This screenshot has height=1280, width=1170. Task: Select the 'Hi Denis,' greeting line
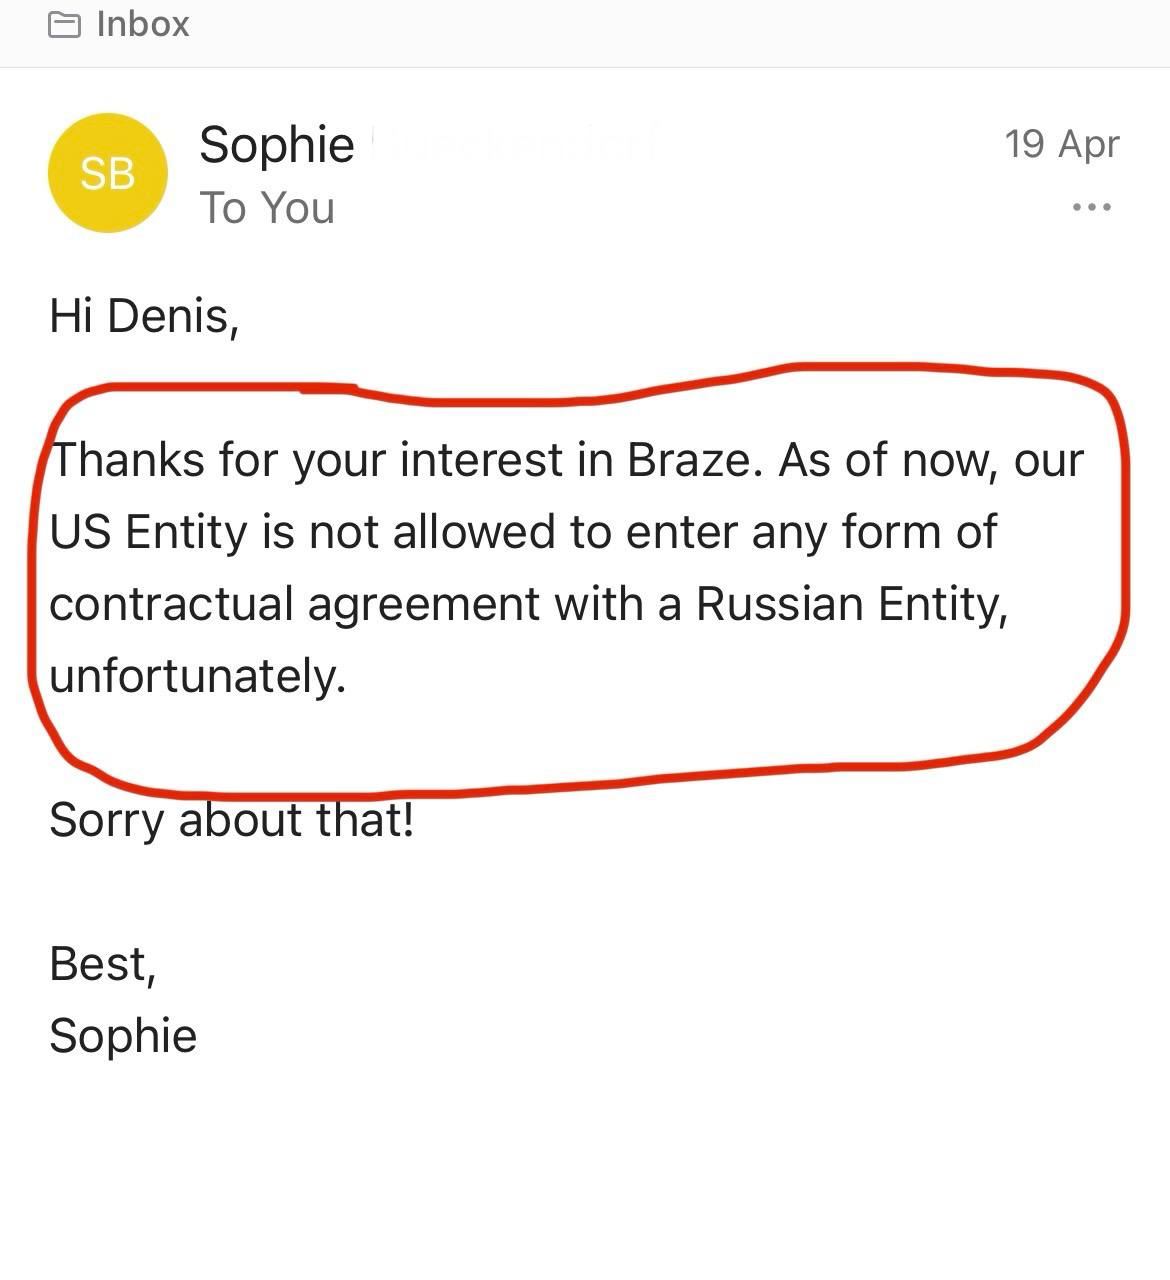pos(144,317)
